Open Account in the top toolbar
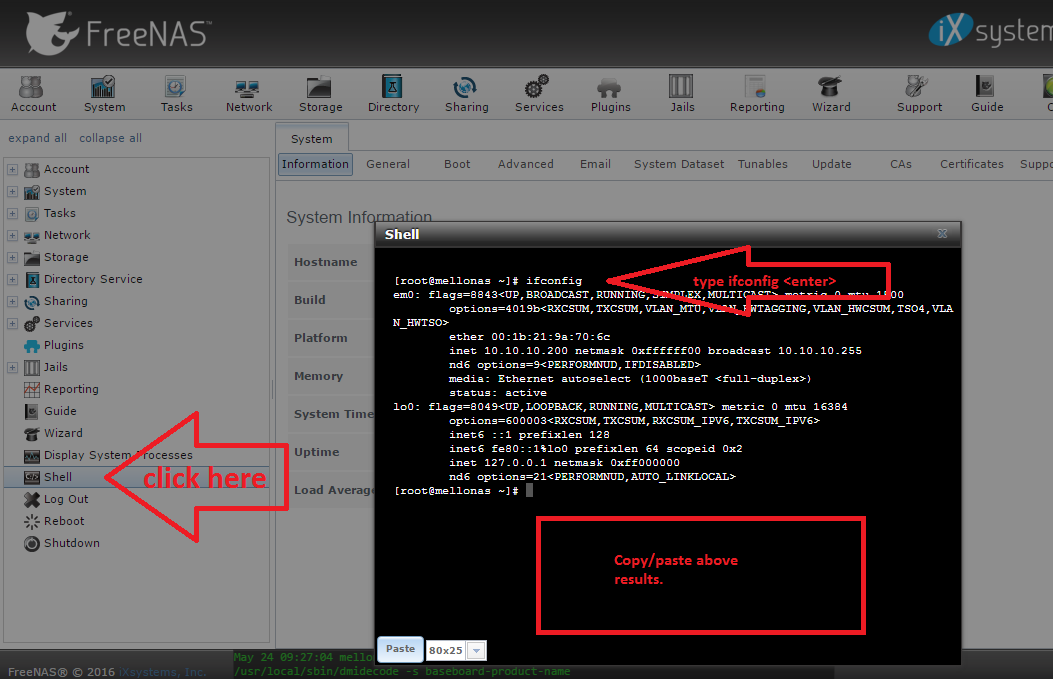Viewport: 1053px width, 679px height. click(34, 94)
